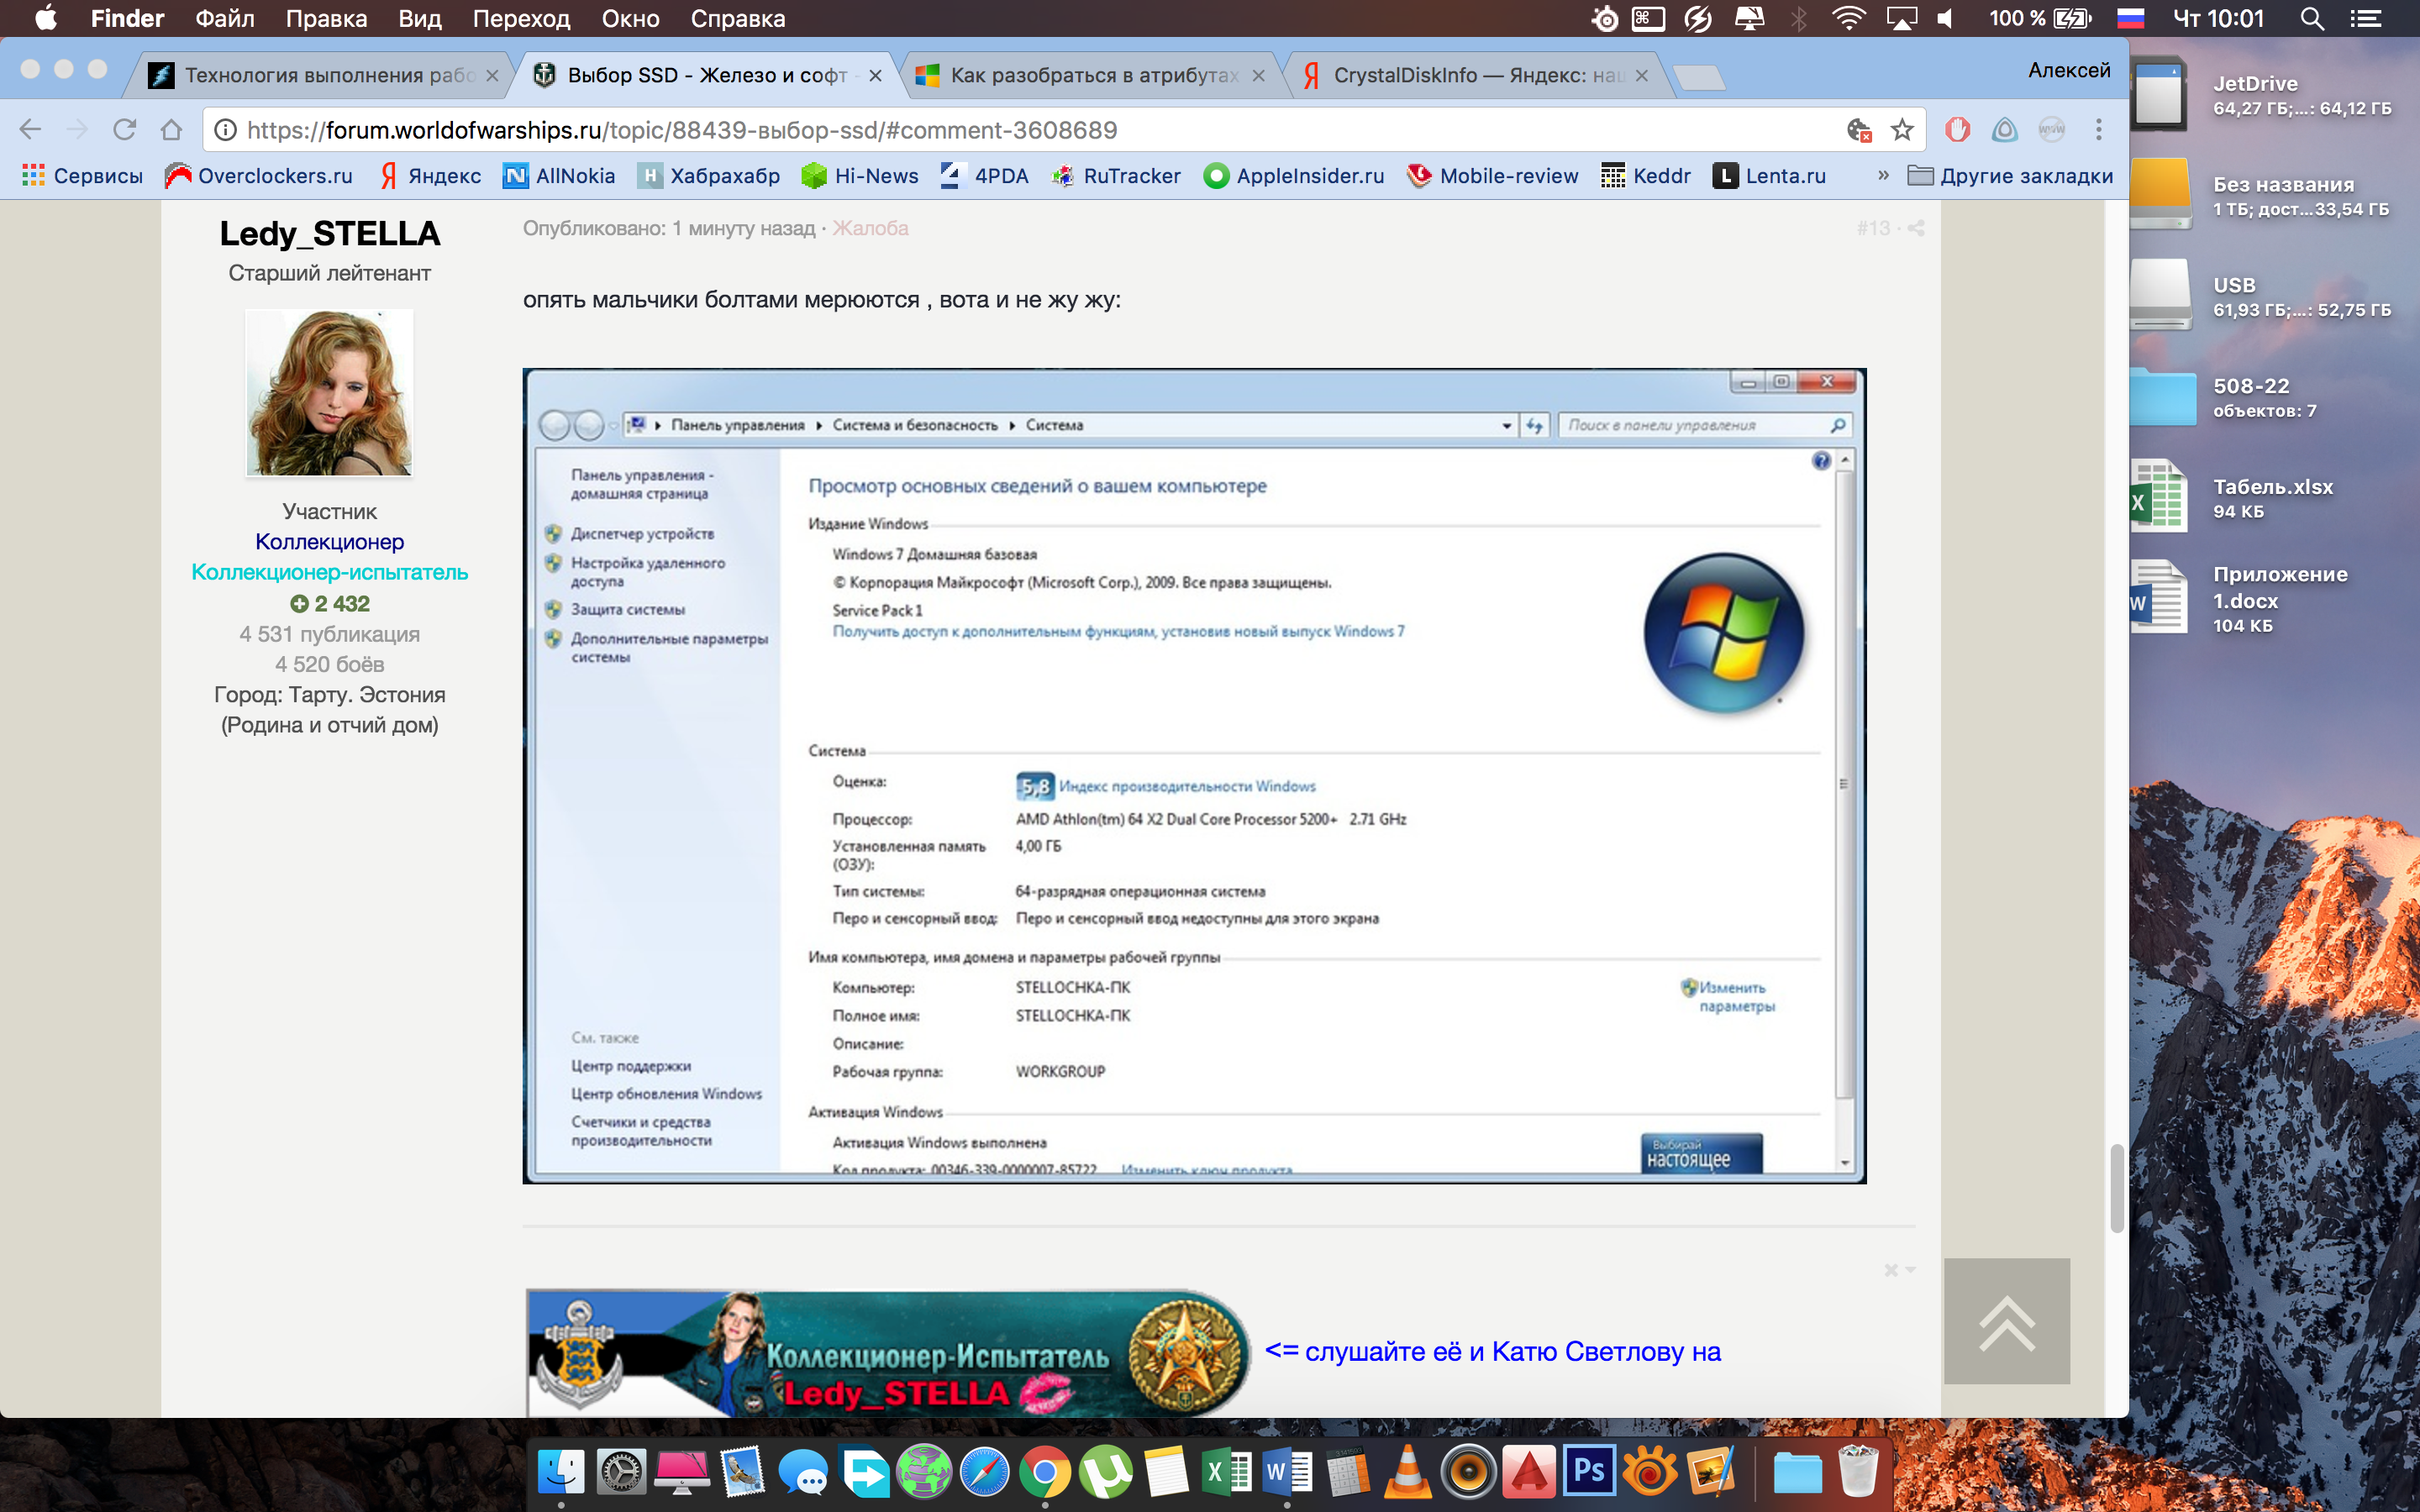This screenshot has width=2420, height=1512.
Task: Click the 'слушайте её и Катю Светлову' link
Action: (1493, 1351)
